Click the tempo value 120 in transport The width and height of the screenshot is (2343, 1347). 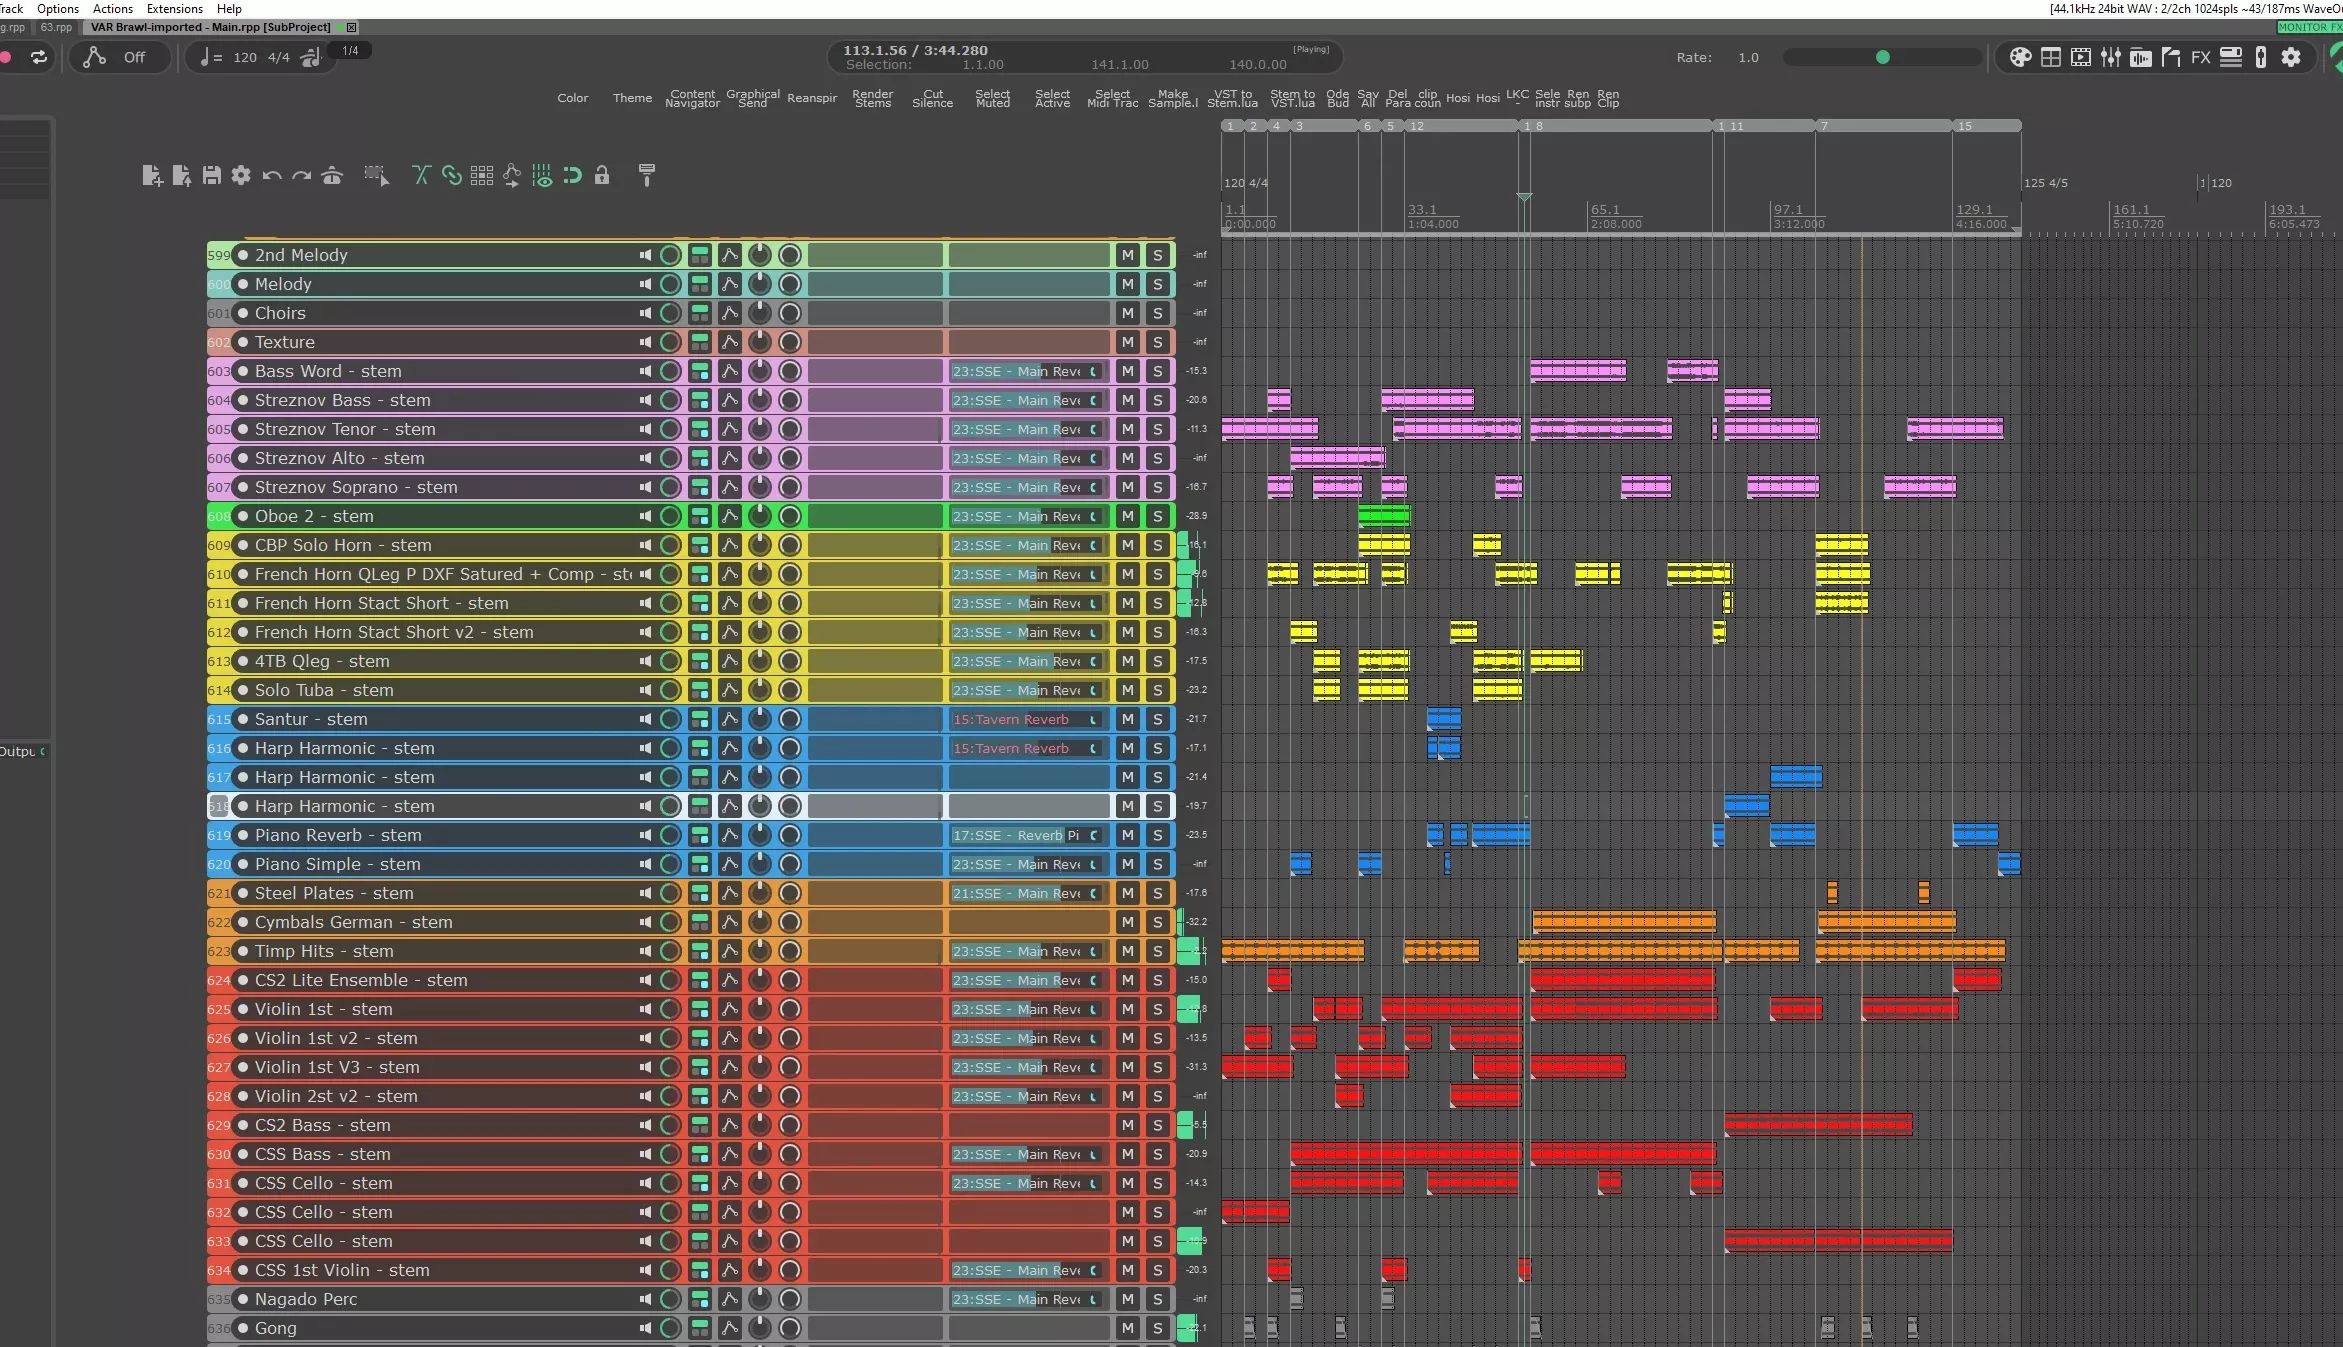coord(245,58)
